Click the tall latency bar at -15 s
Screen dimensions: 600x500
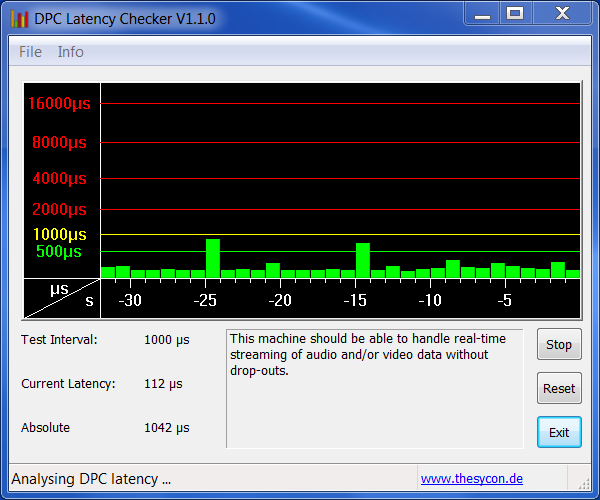(363, 260)
